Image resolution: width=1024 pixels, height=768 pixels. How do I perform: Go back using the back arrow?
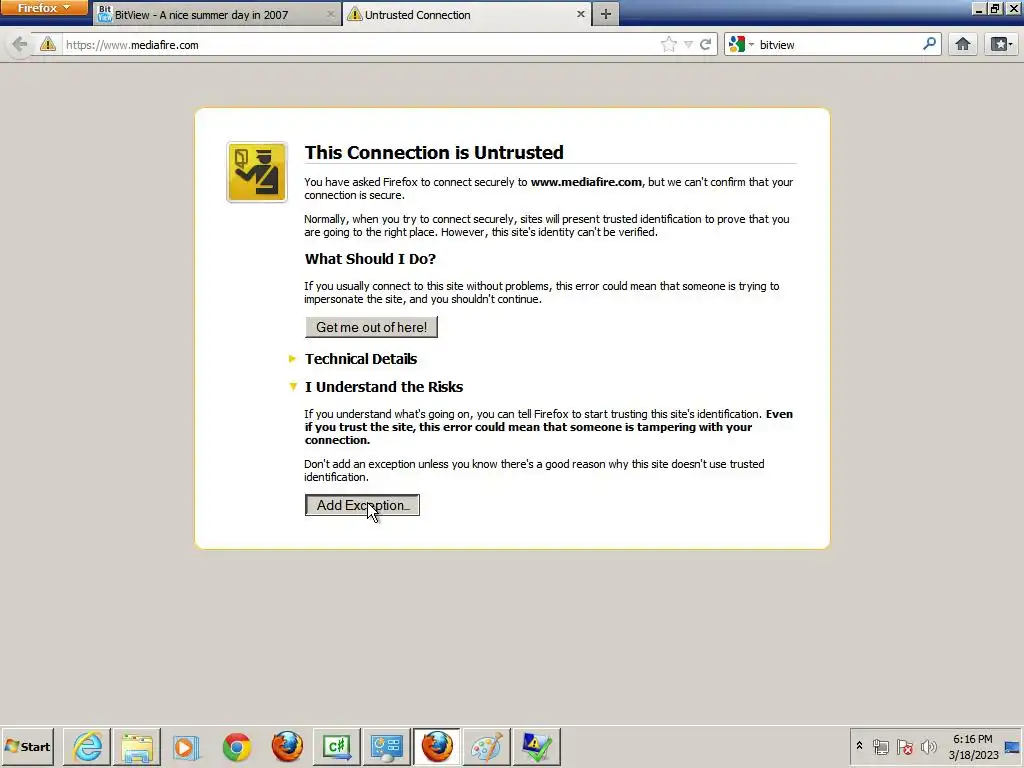point(20,44)
